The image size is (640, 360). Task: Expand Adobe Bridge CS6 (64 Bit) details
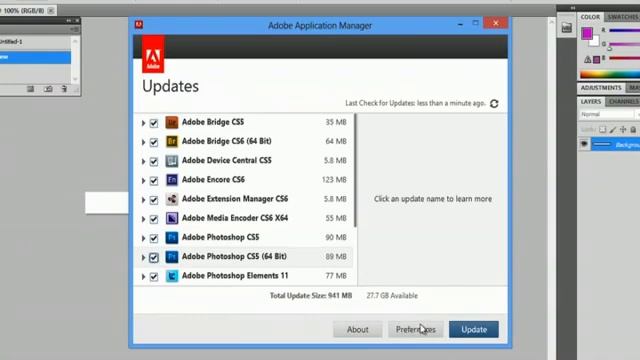pos(143,142)
